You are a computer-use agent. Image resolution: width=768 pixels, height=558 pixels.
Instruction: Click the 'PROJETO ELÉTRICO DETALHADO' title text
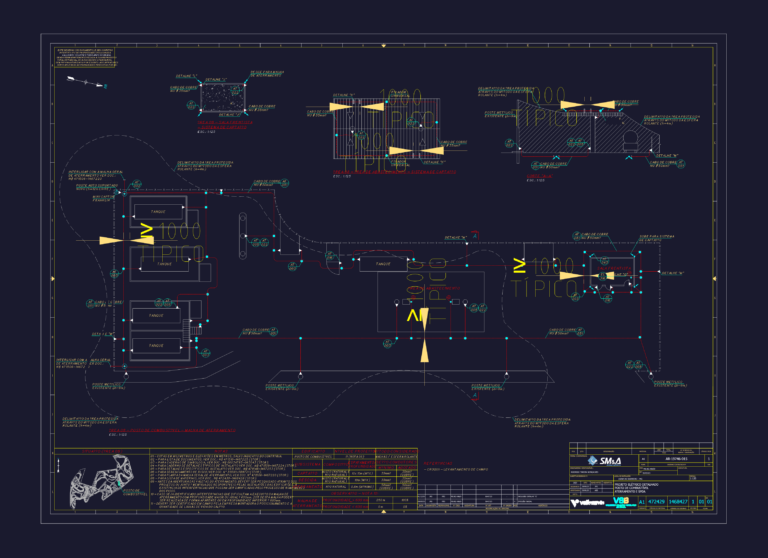(636, 485)
